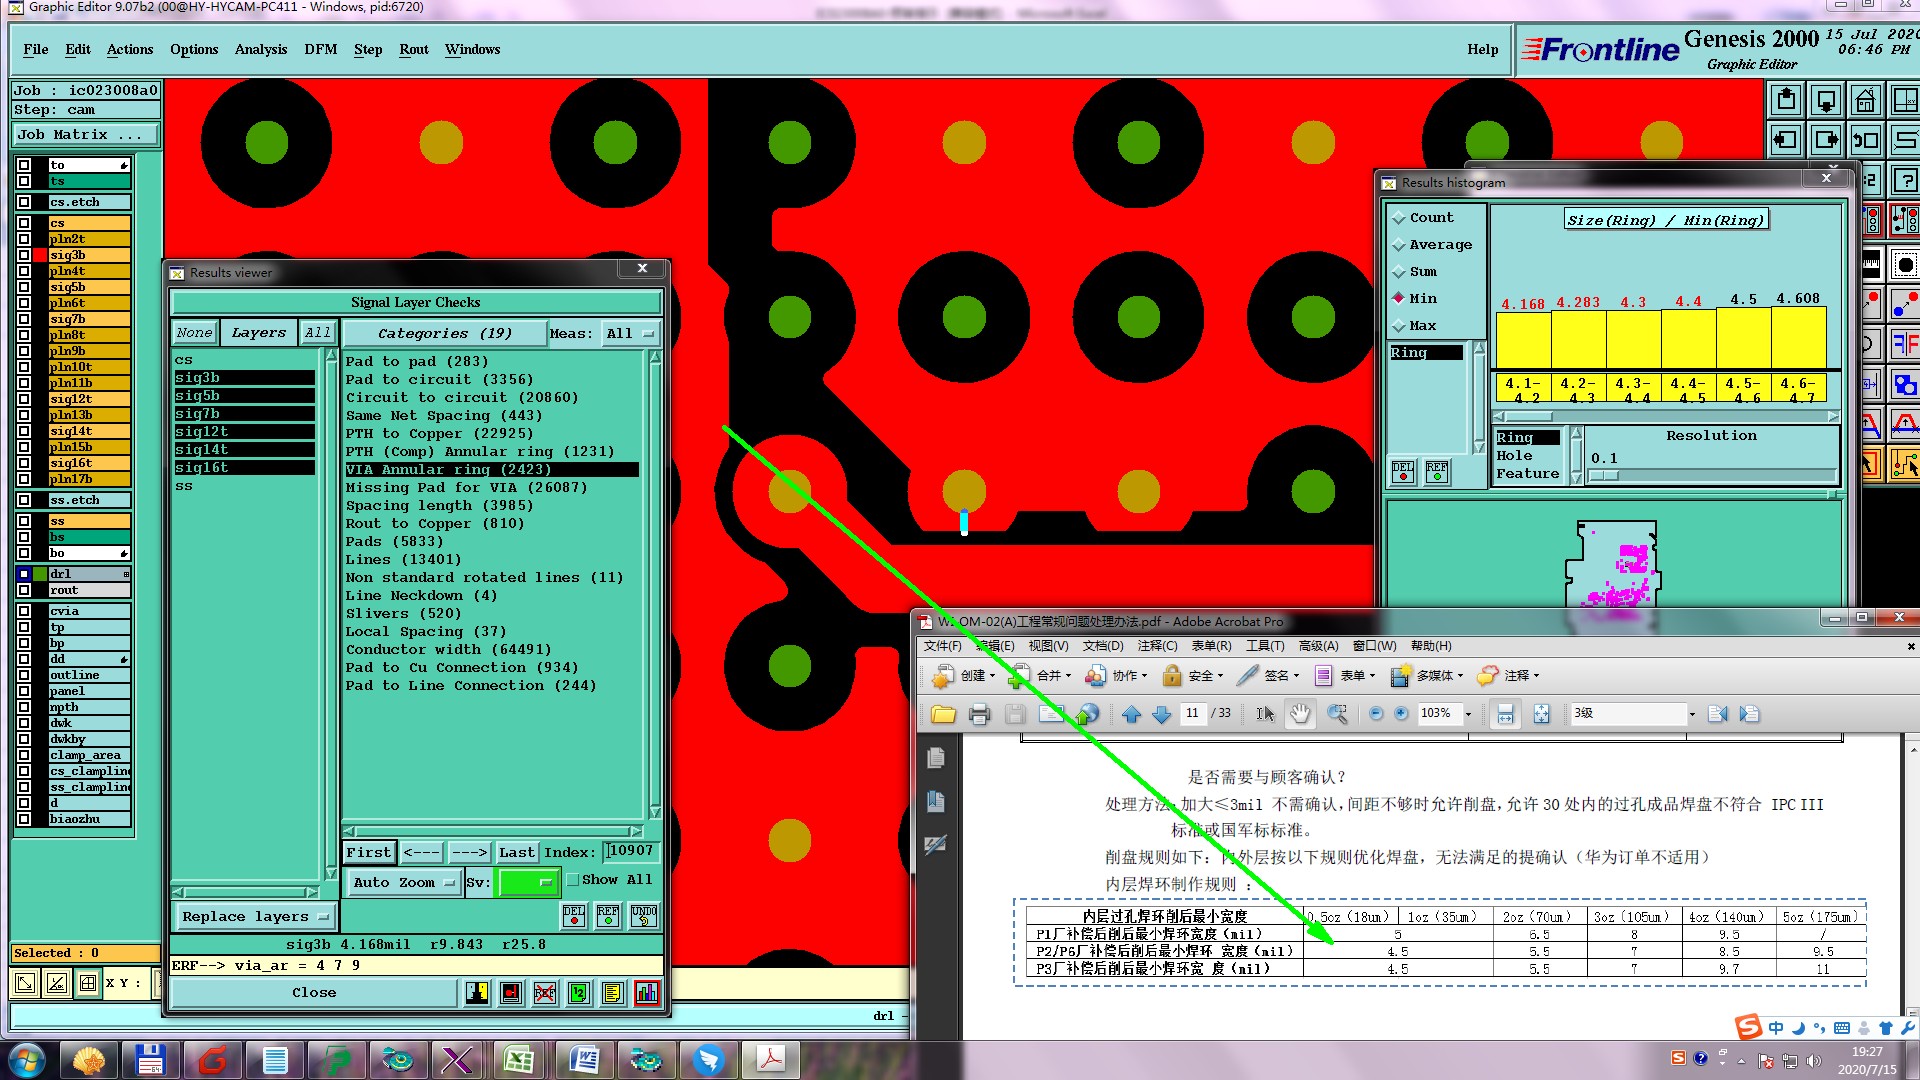
Task: Open the Meas All dropdown
Action: click(x=630, y=334)
